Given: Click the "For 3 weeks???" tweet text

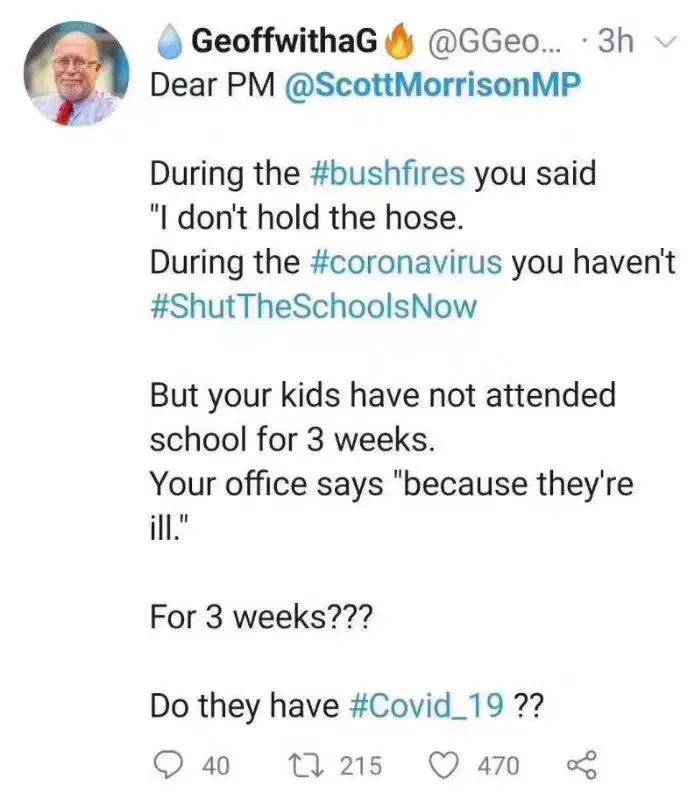Looking at the screenshot, I should click(260, 617).
